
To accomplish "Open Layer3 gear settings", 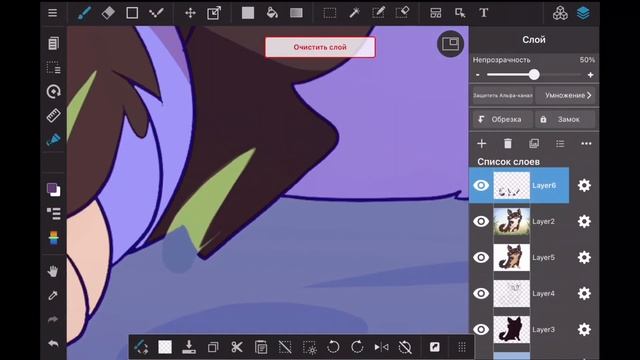I will tap(584, 329).
